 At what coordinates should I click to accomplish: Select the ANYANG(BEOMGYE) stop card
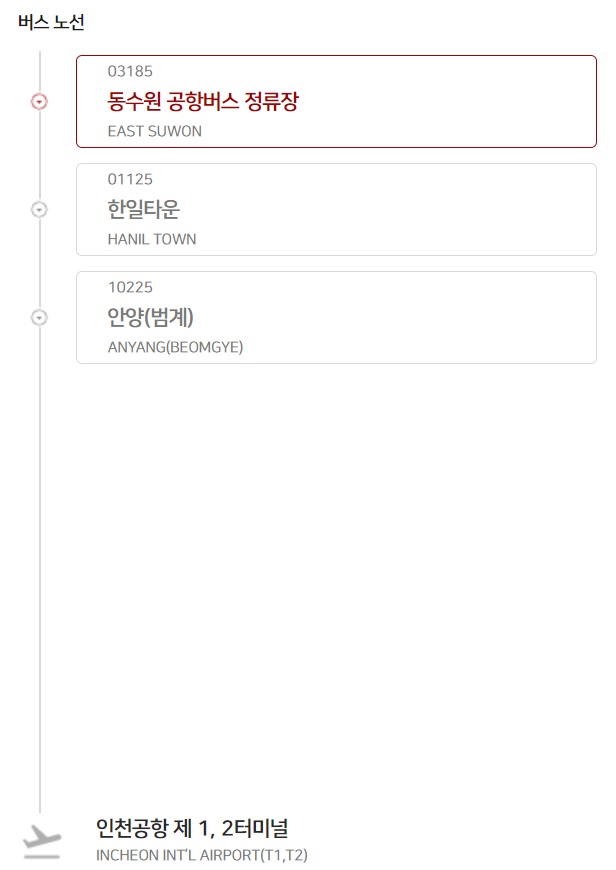click(335, 317)
